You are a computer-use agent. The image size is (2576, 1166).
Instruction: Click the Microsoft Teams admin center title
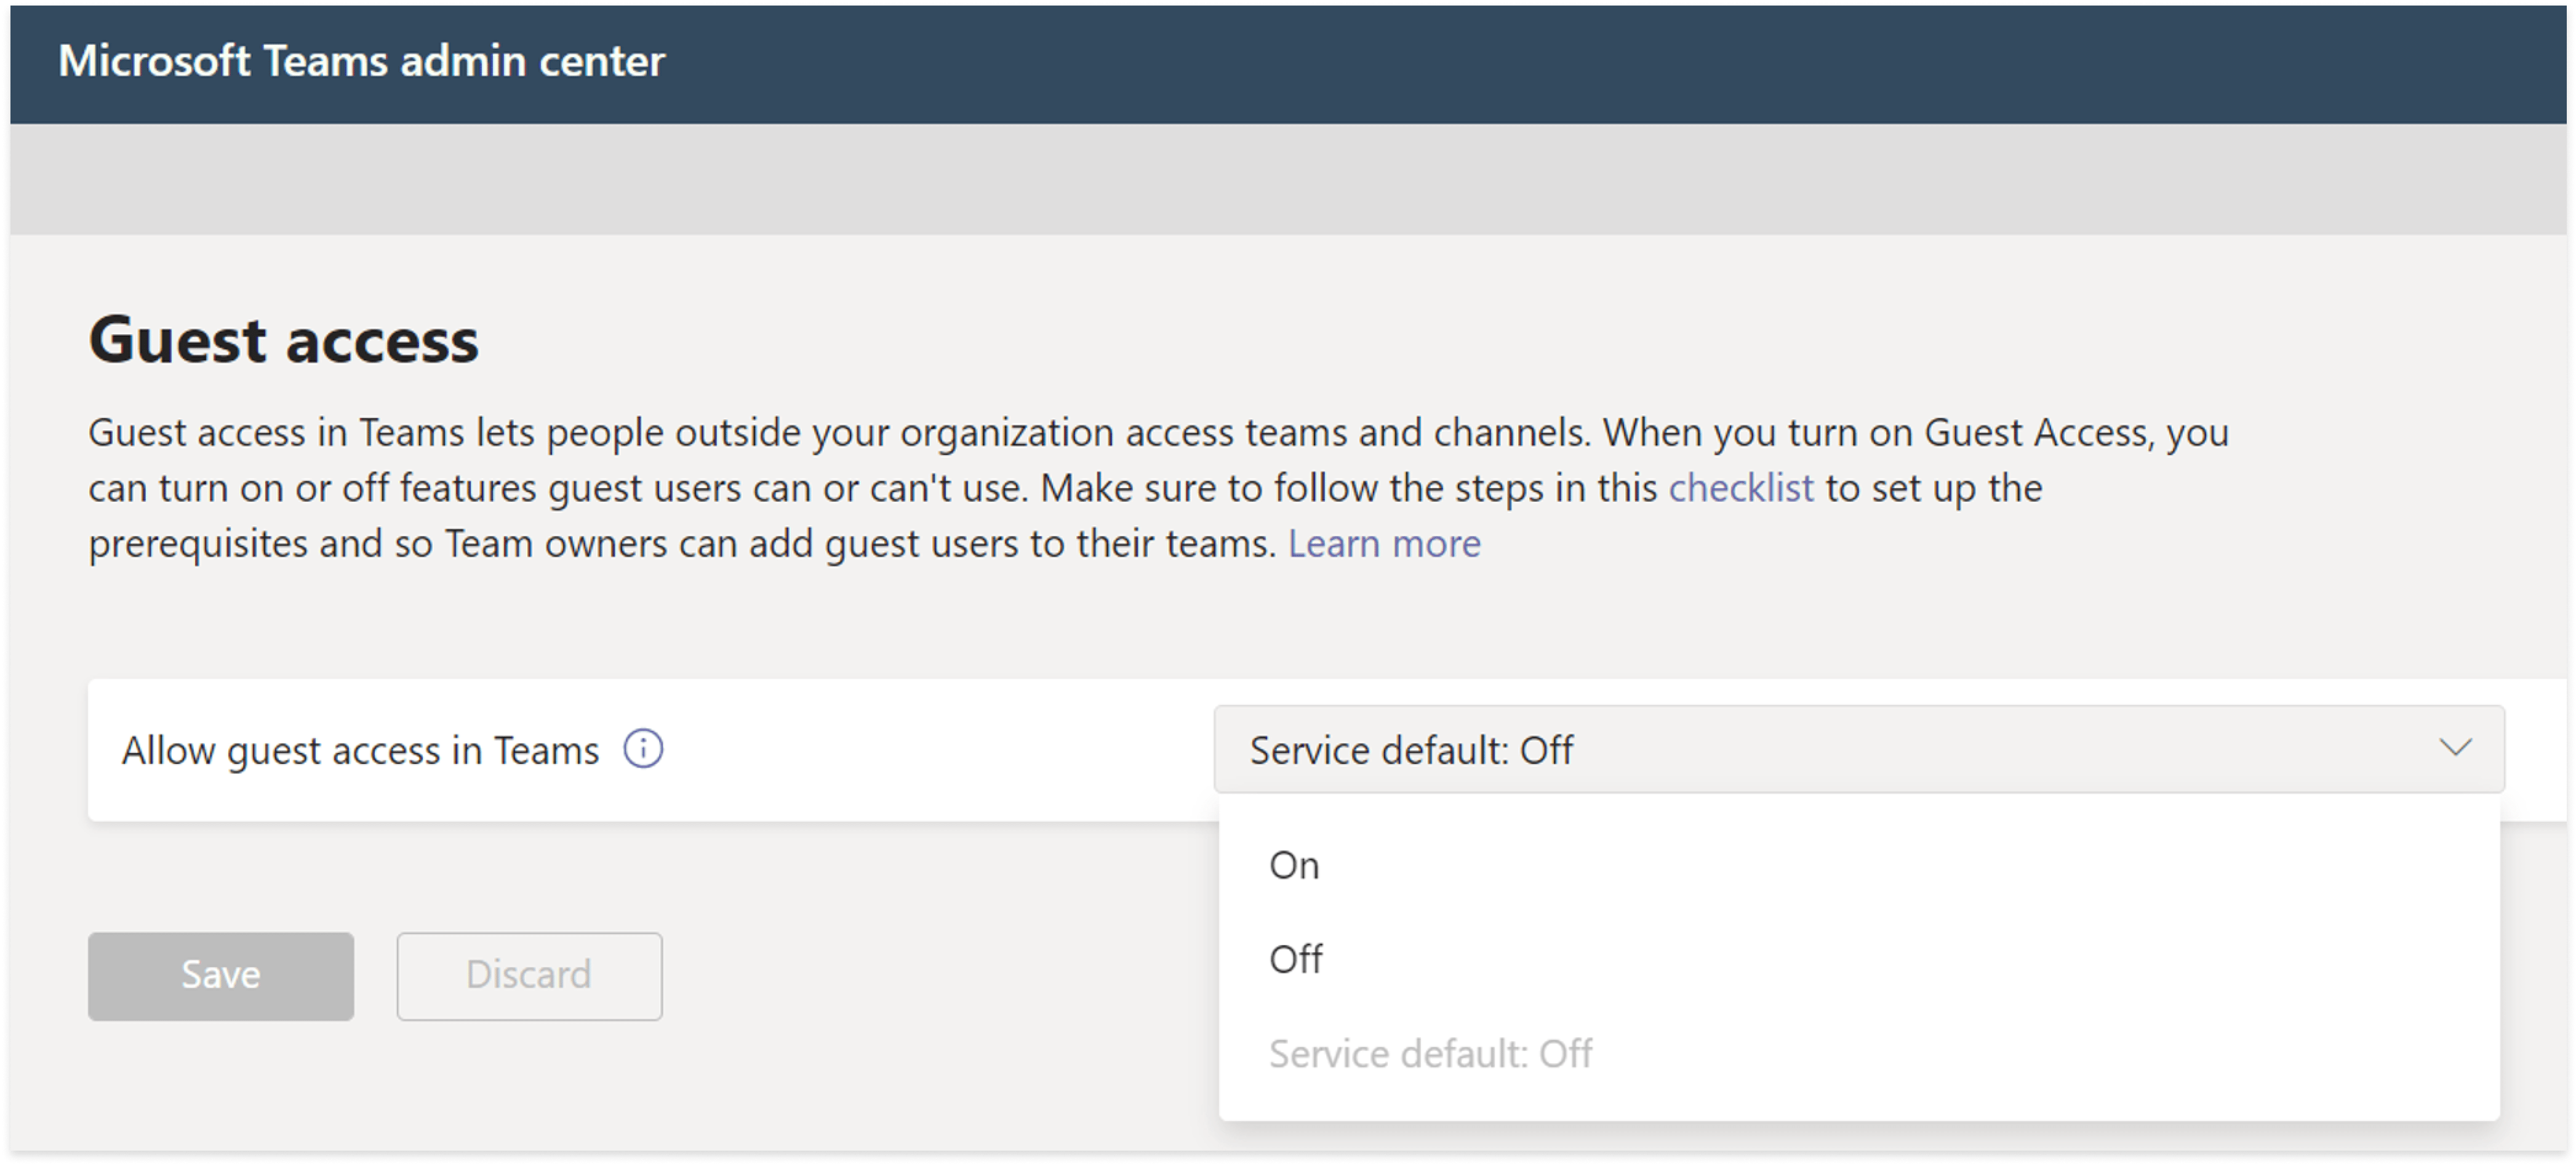pyautogui.click(x=361, y=61)
